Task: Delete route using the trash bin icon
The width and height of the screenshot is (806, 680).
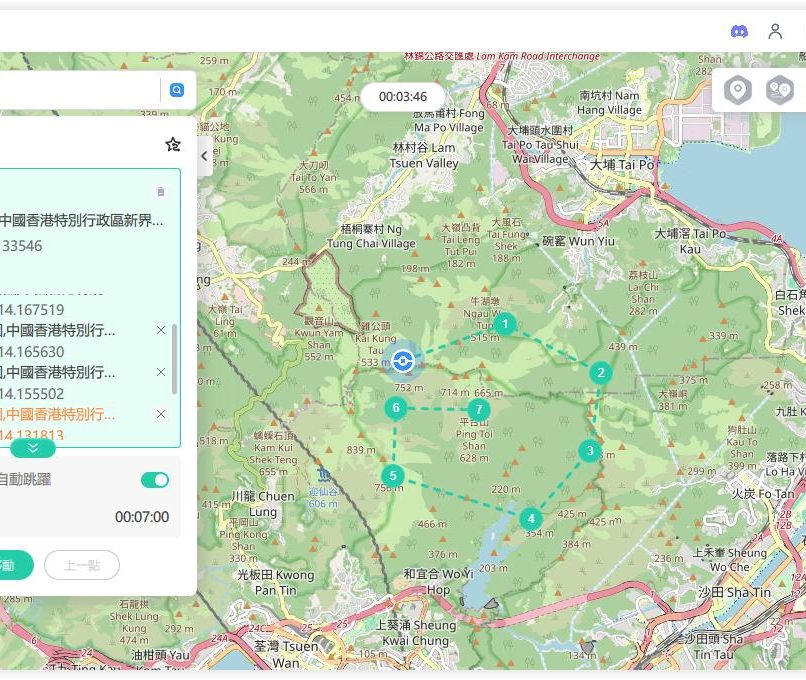Action: pyautogui.click(x=161, y=191)
